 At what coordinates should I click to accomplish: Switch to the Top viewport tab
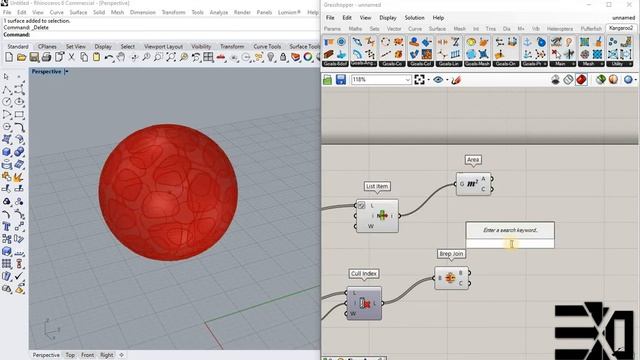click(x=70, y=355)
